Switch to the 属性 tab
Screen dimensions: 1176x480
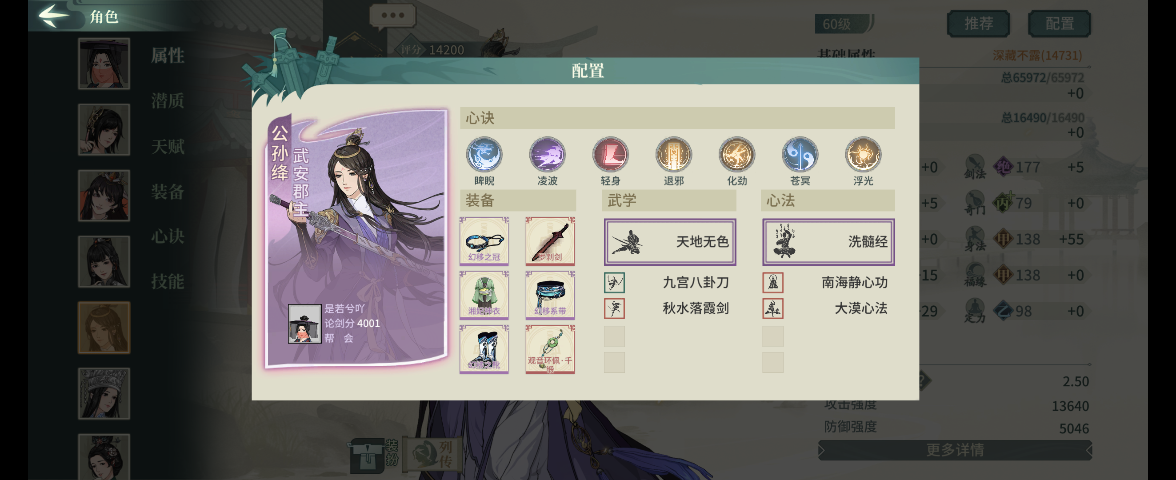tap(167, 56)
